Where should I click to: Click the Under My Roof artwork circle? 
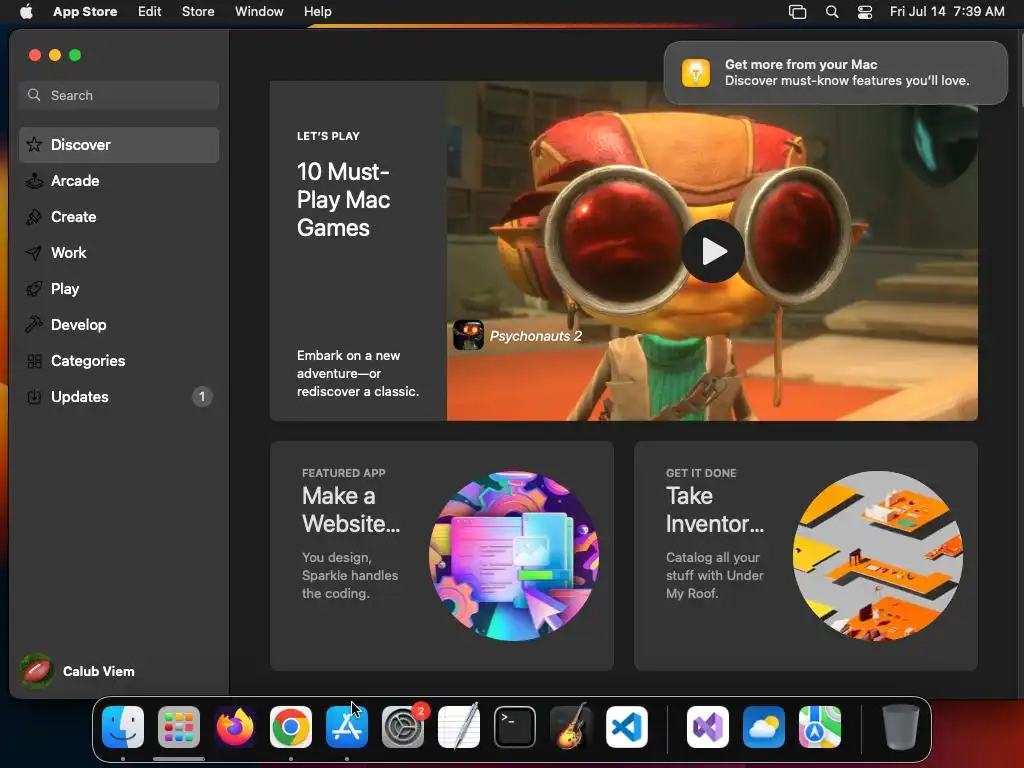pyautogui.click(x=878, y=556)
